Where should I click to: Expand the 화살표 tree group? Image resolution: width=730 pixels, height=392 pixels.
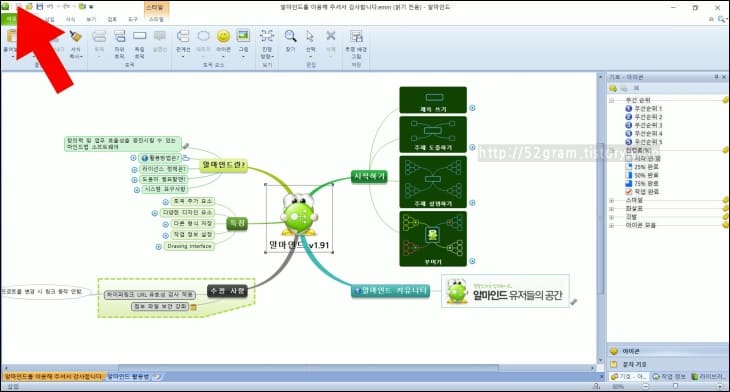pos(612,209)
